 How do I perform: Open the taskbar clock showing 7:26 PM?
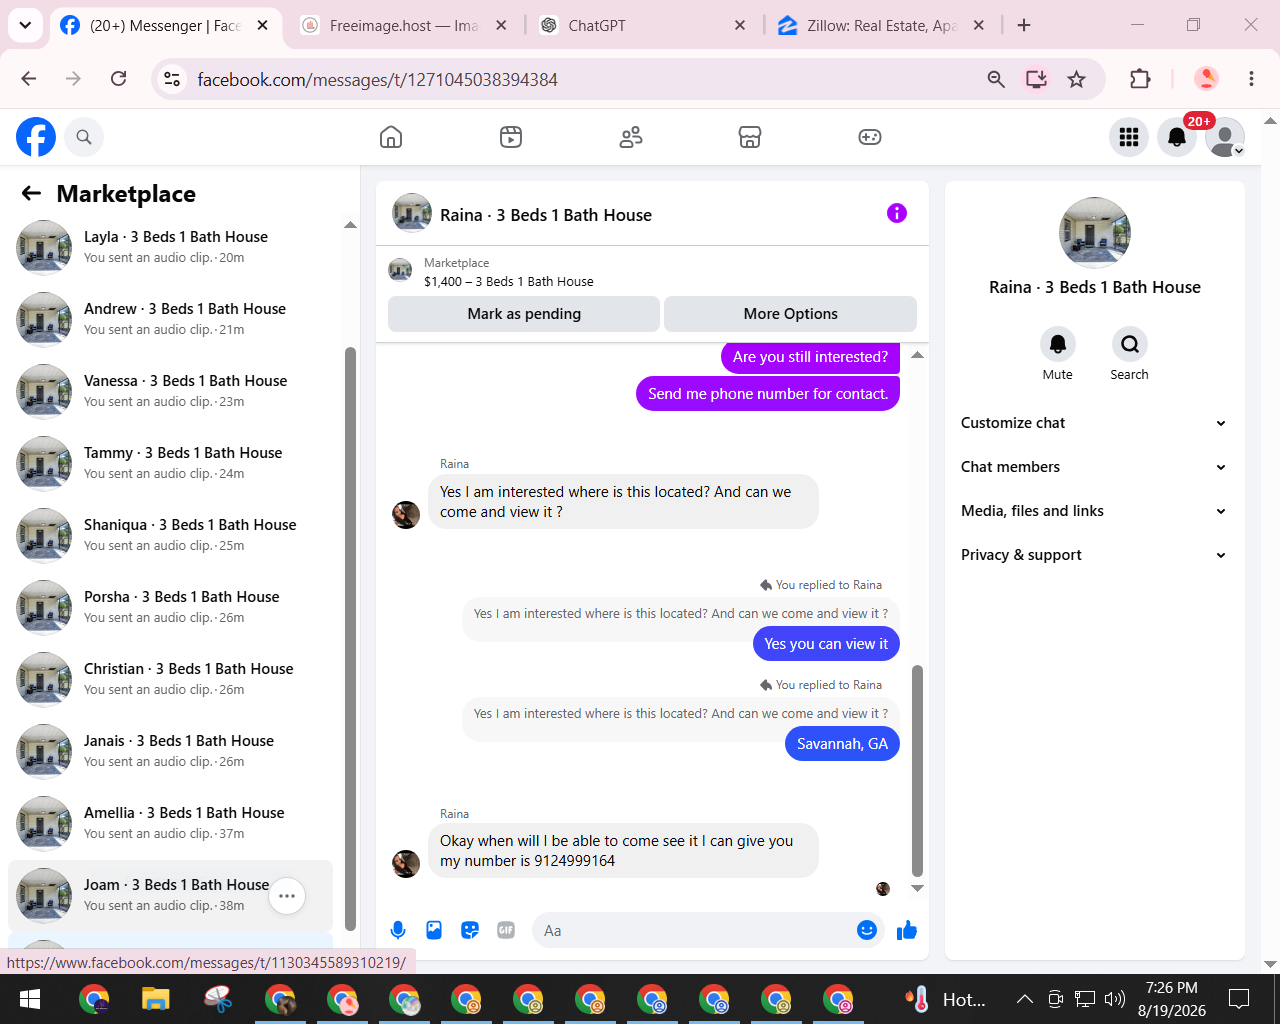tap(1172, 999)
